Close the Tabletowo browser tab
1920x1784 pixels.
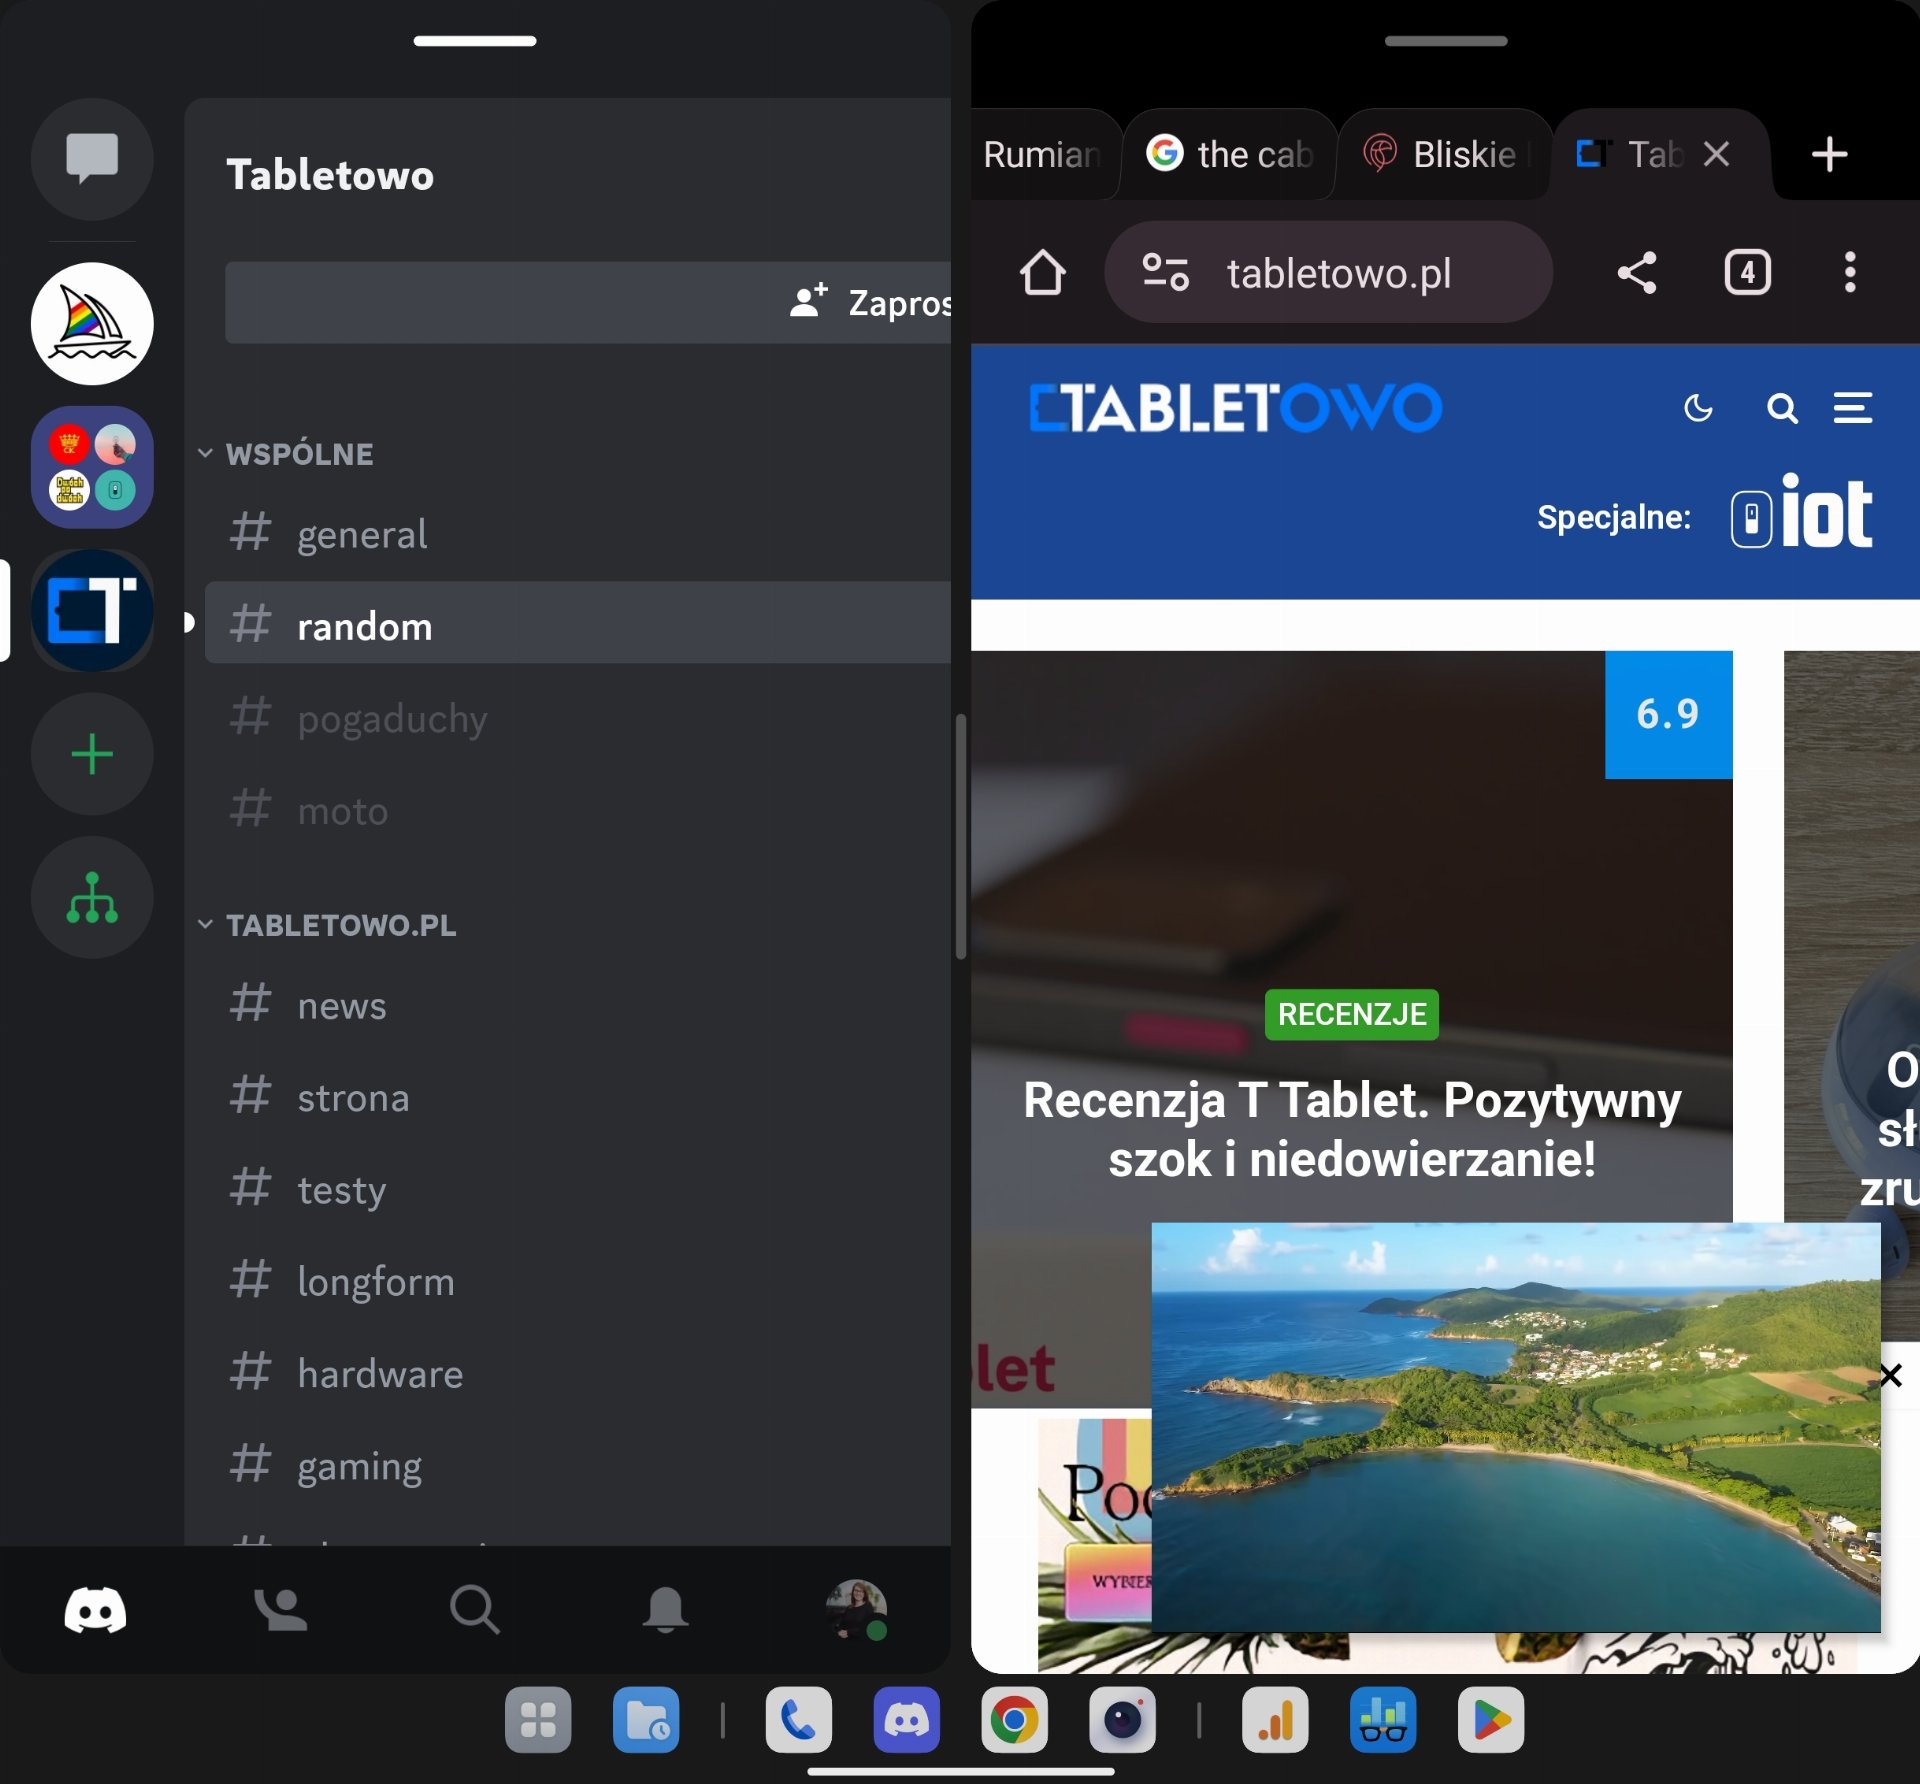1716,154
